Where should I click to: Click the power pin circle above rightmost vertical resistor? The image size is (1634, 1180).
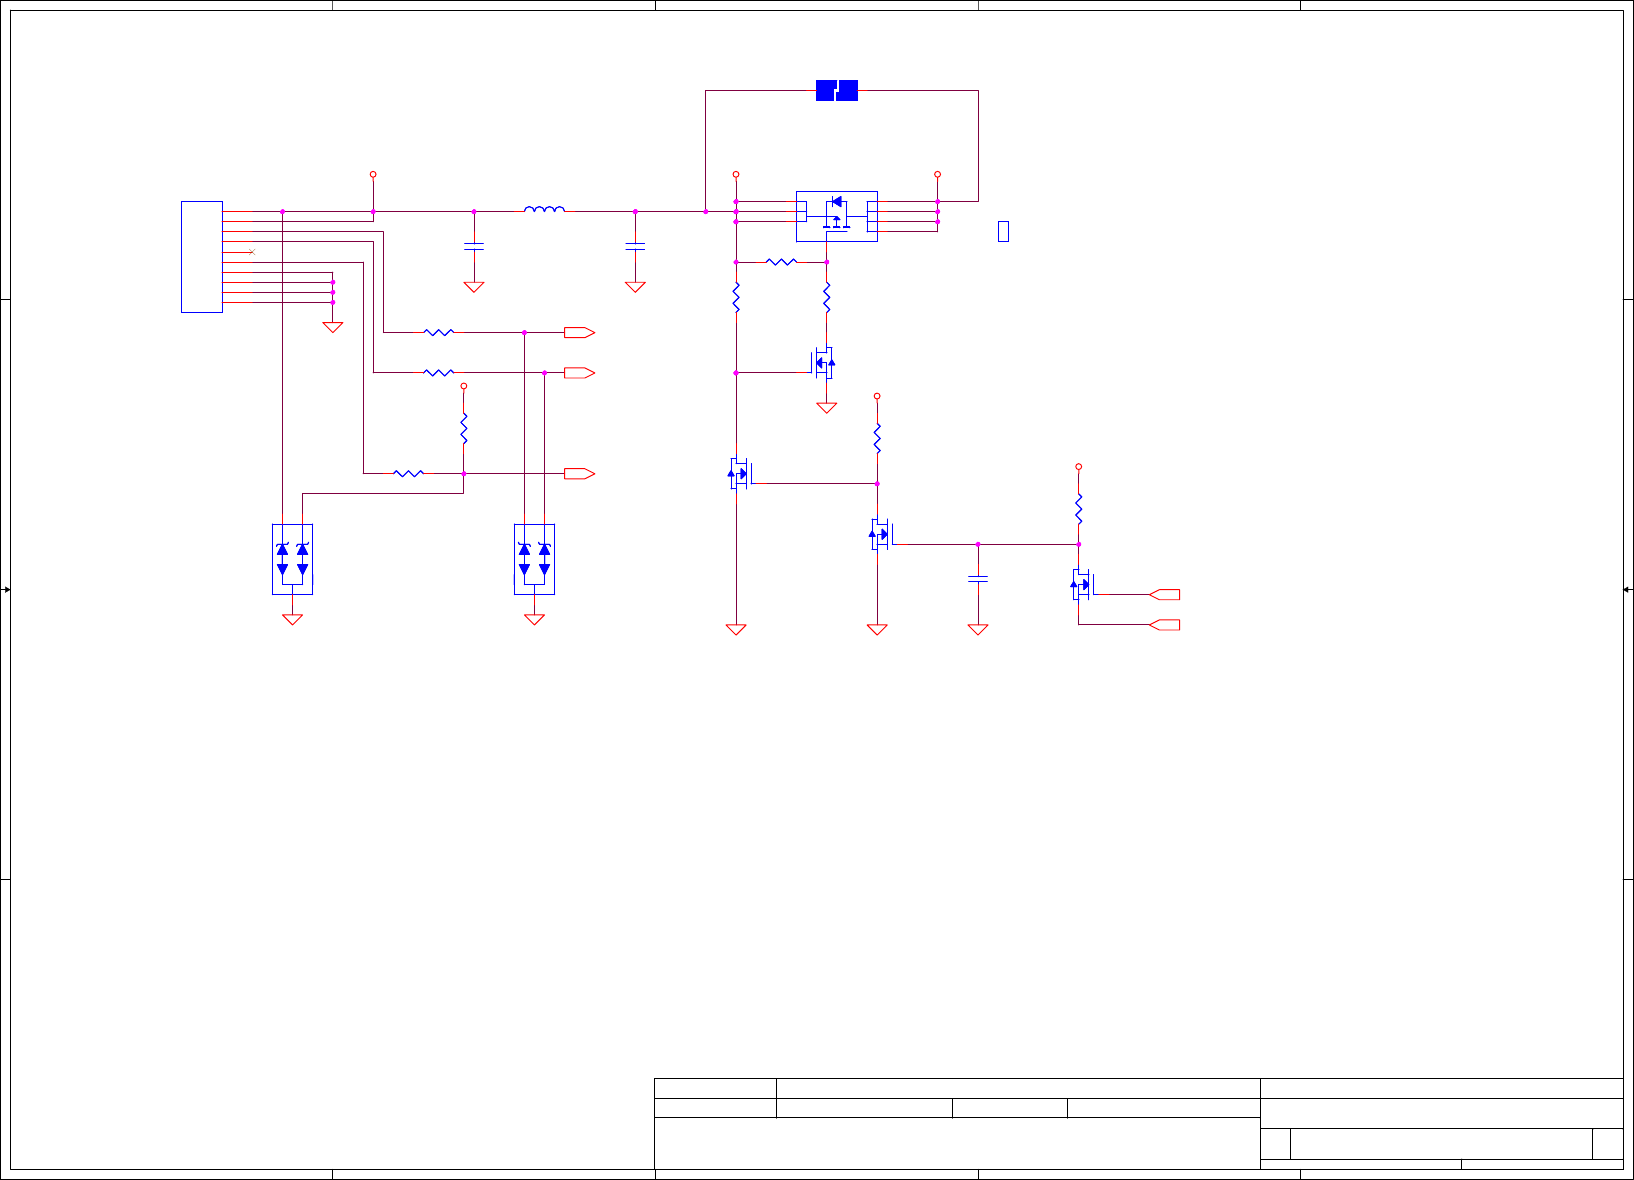click(1078, 466)
